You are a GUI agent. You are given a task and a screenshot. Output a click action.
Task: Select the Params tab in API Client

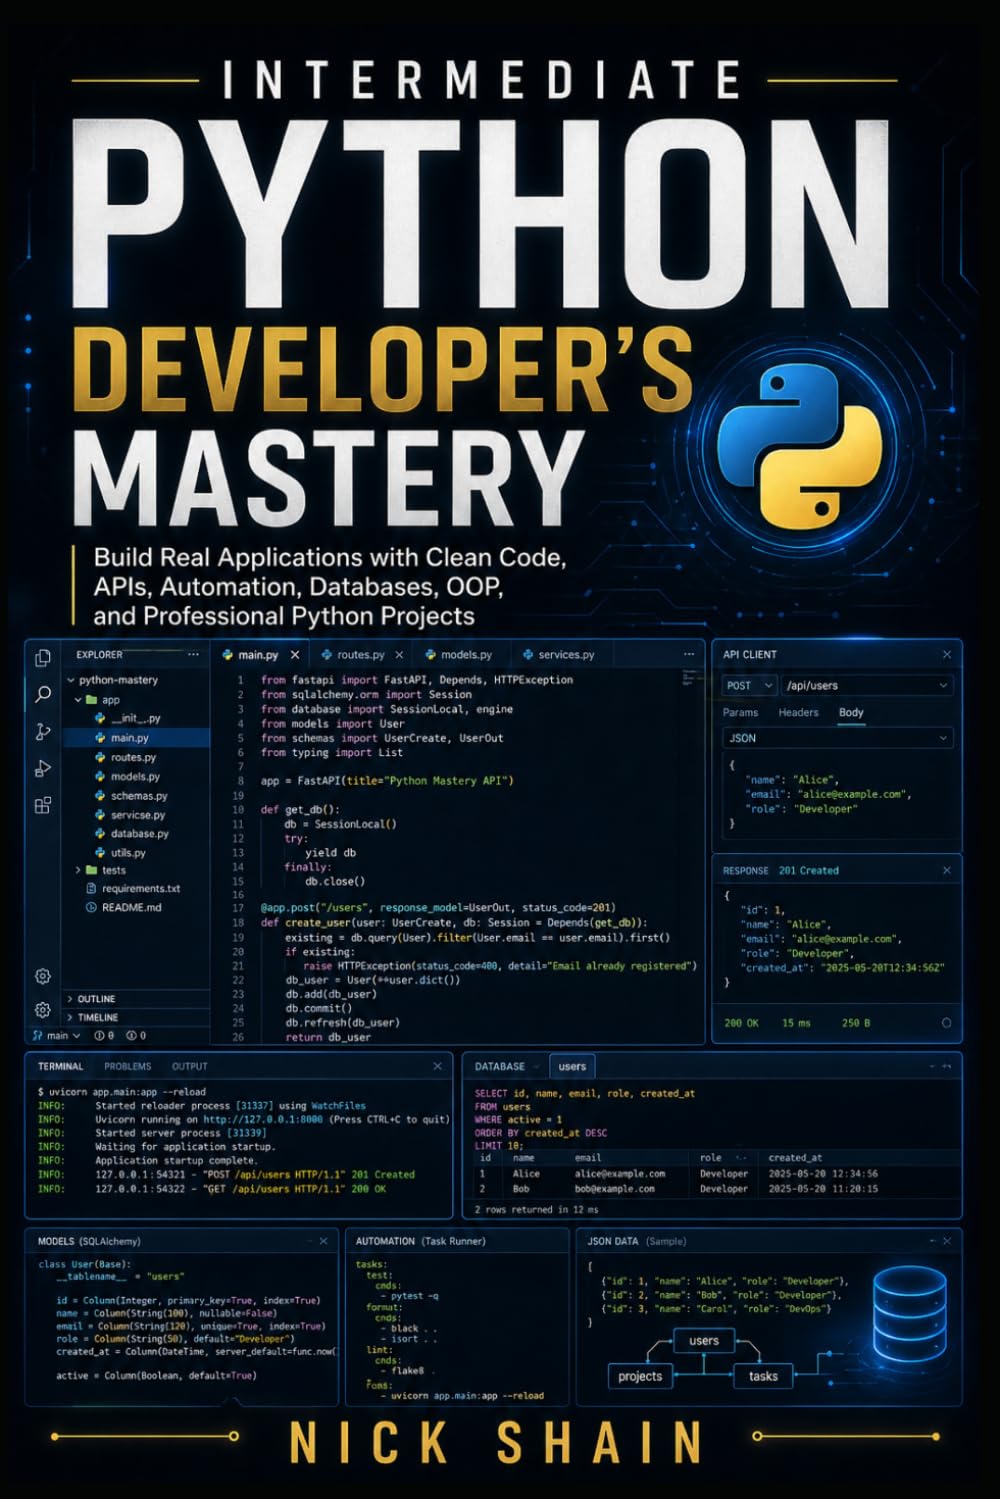(x=740, y=713)
